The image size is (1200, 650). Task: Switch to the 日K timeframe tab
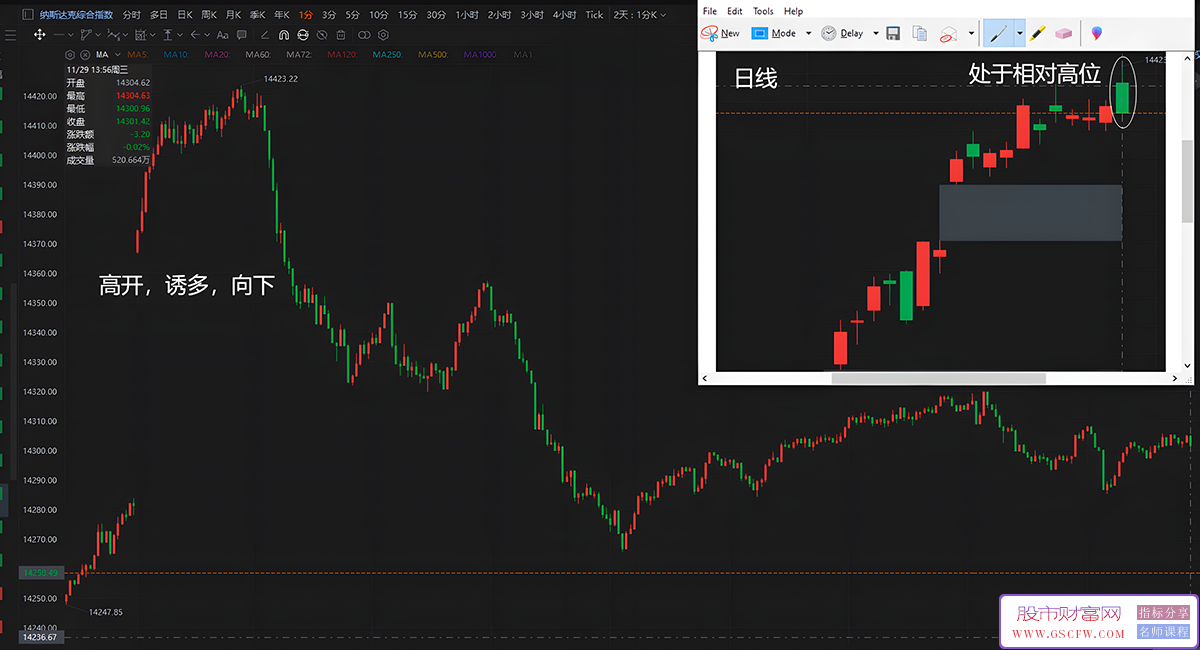(x=184, y=15)
